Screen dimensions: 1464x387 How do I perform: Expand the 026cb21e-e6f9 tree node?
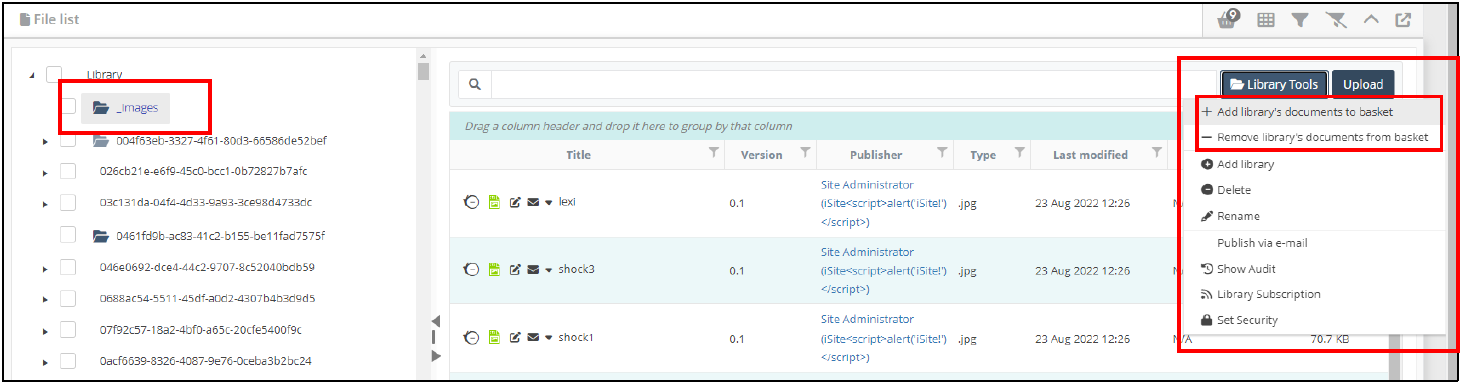(45, 172)
